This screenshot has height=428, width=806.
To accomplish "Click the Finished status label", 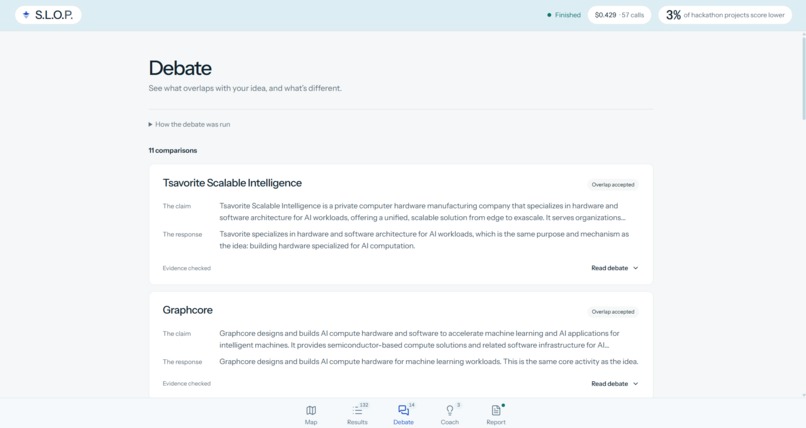I will (567, 15).
